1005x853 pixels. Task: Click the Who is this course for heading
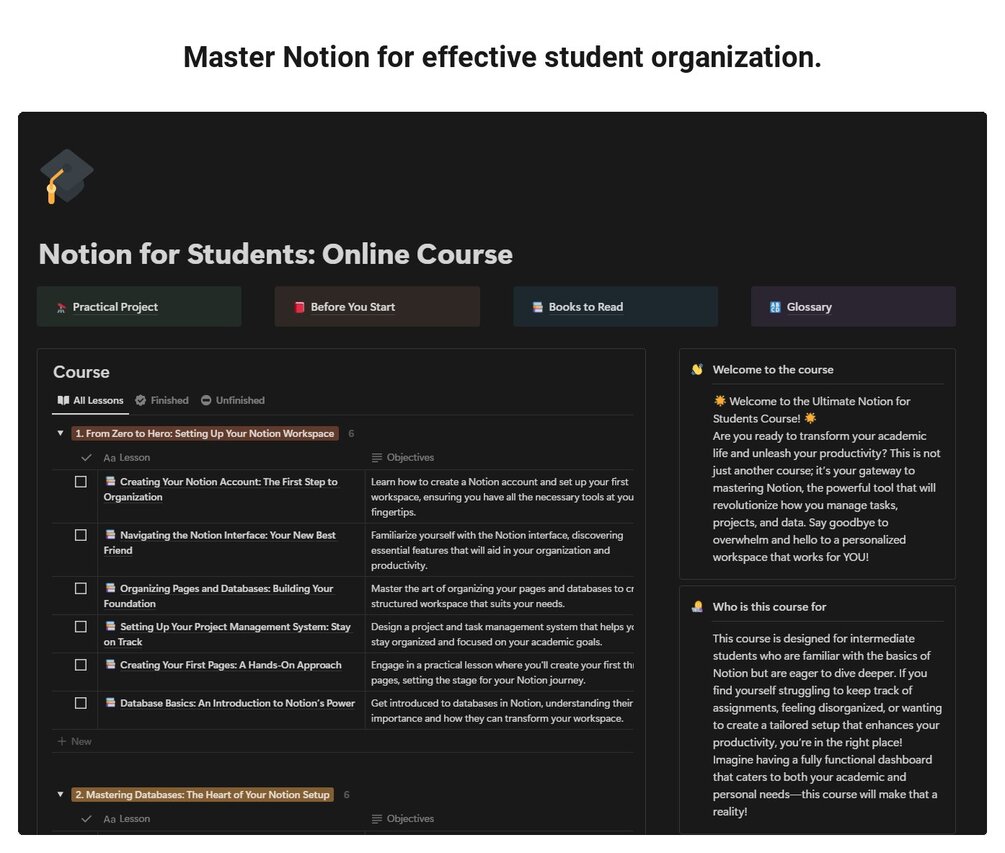(x=769, y=606)
